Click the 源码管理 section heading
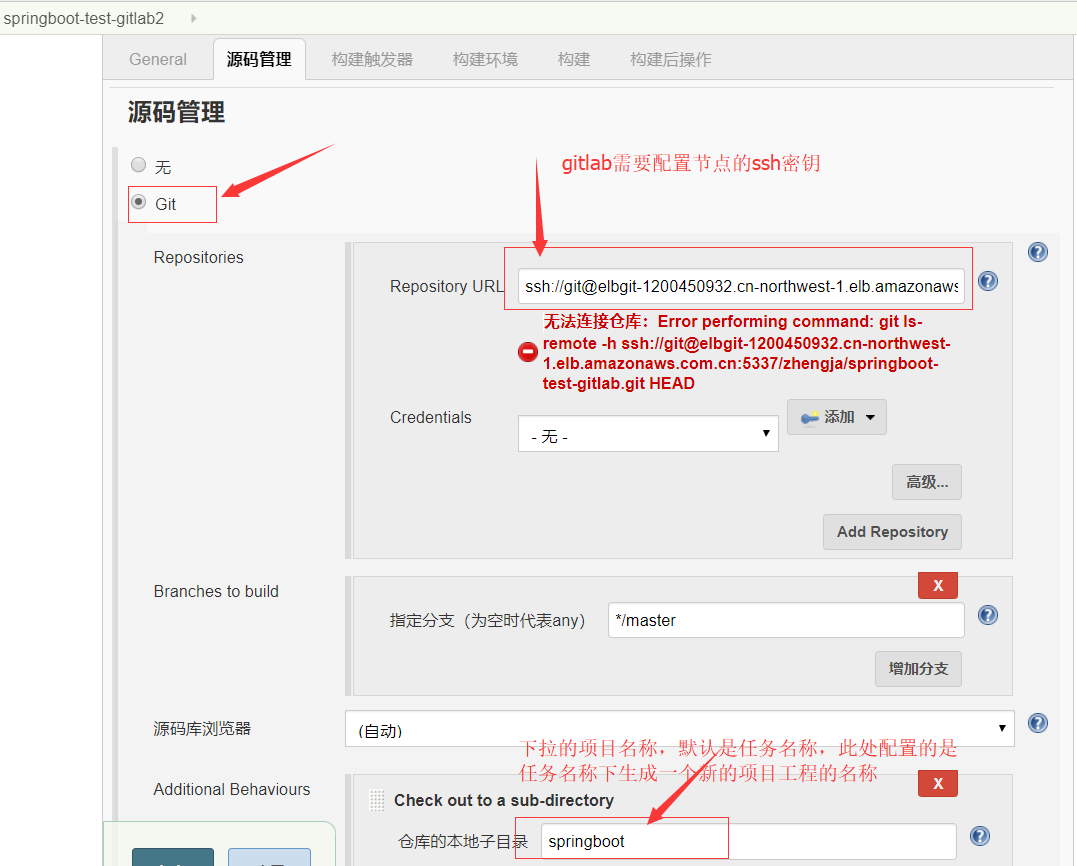This screenshot has width=1077, height=866. (177, 112)
